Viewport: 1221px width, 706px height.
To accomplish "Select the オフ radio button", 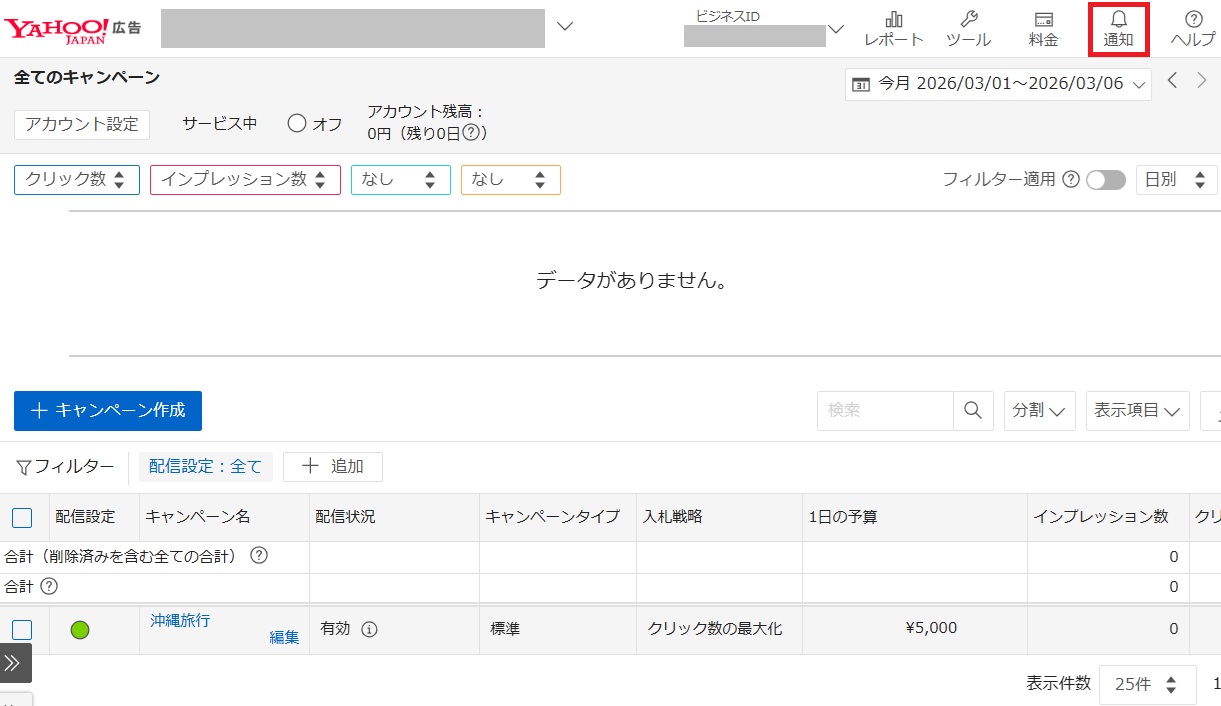I will point(296,124).
